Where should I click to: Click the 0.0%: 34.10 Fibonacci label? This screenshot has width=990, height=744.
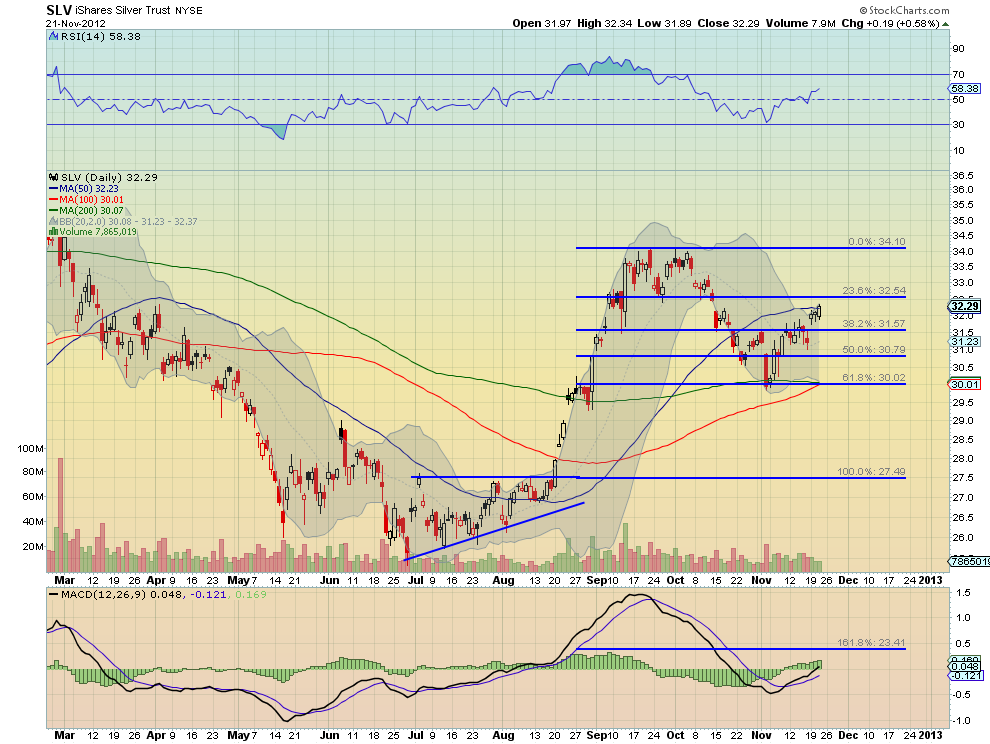(876, 242)
